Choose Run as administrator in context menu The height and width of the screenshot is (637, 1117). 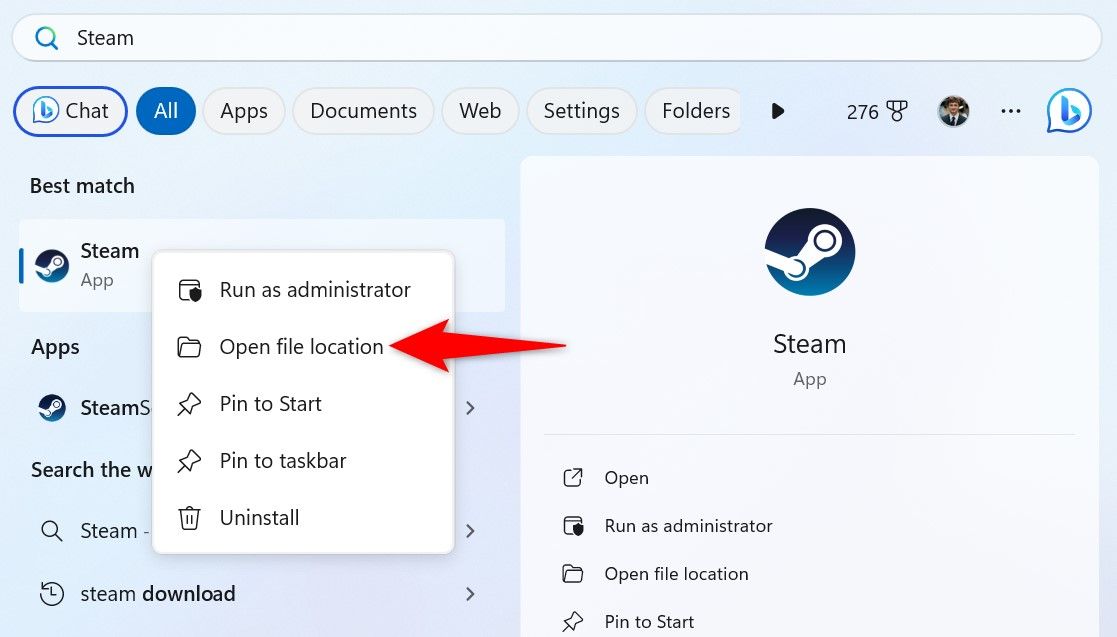[x=303, y=290]
